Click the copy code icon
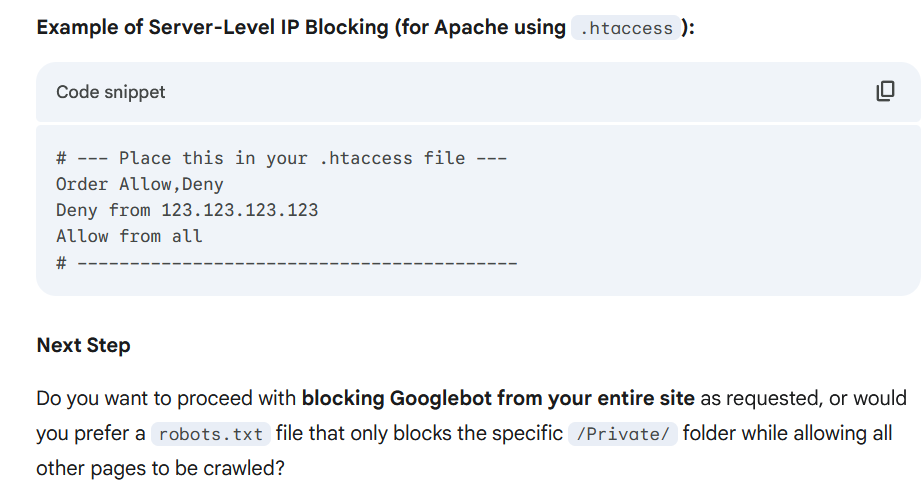This screenshot has height=489, width=921. [885, 91]
